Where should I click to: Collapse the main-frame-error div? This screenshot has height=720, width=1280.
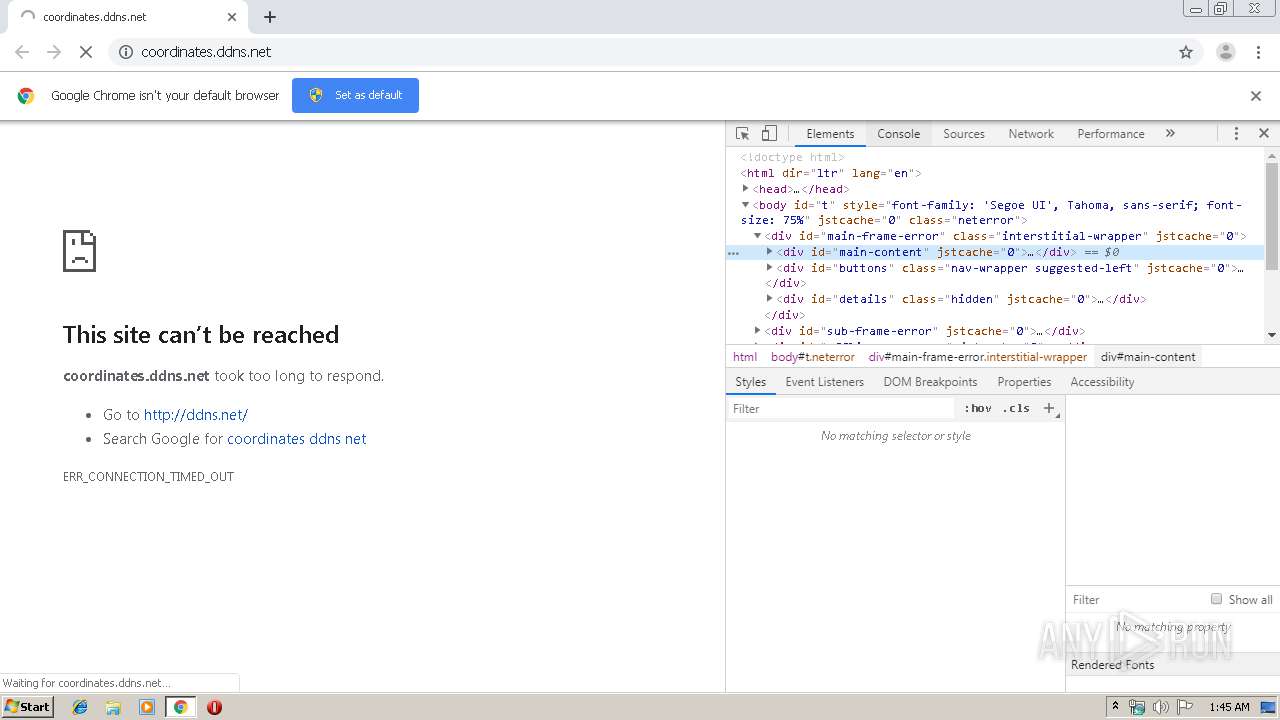(758, 236)
